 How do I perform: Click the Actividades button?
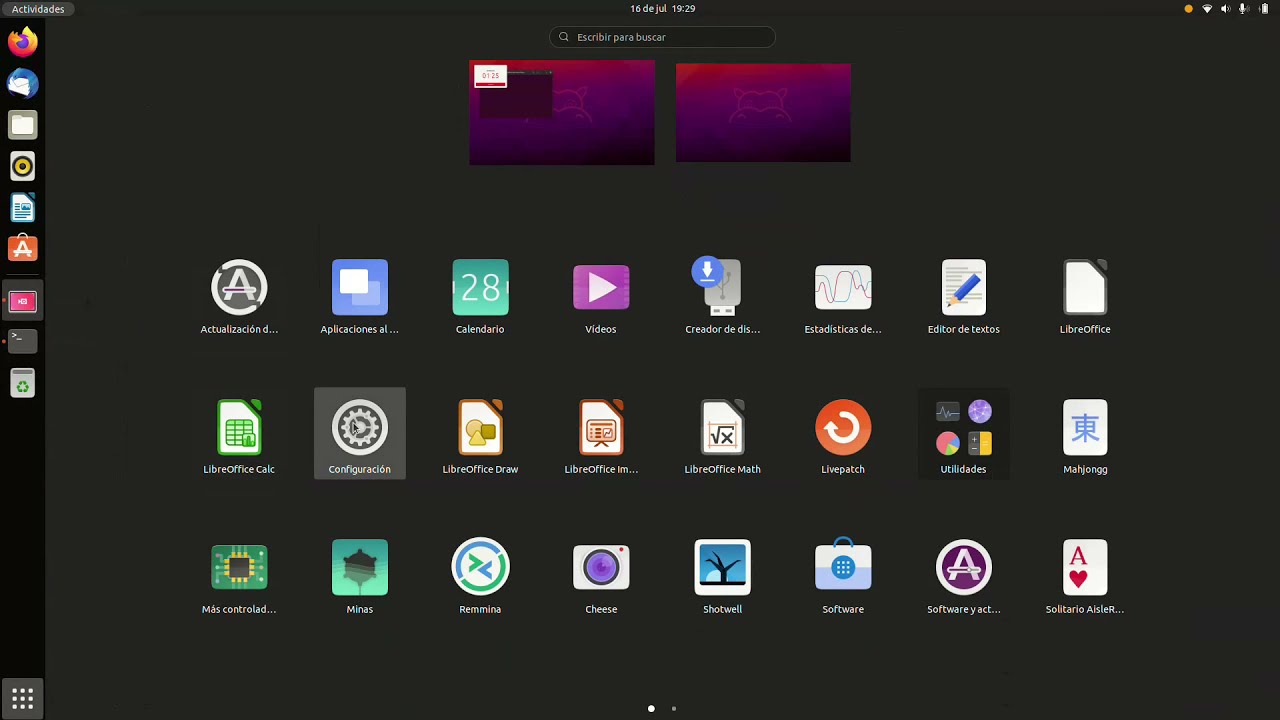click(x=38, y=9)
